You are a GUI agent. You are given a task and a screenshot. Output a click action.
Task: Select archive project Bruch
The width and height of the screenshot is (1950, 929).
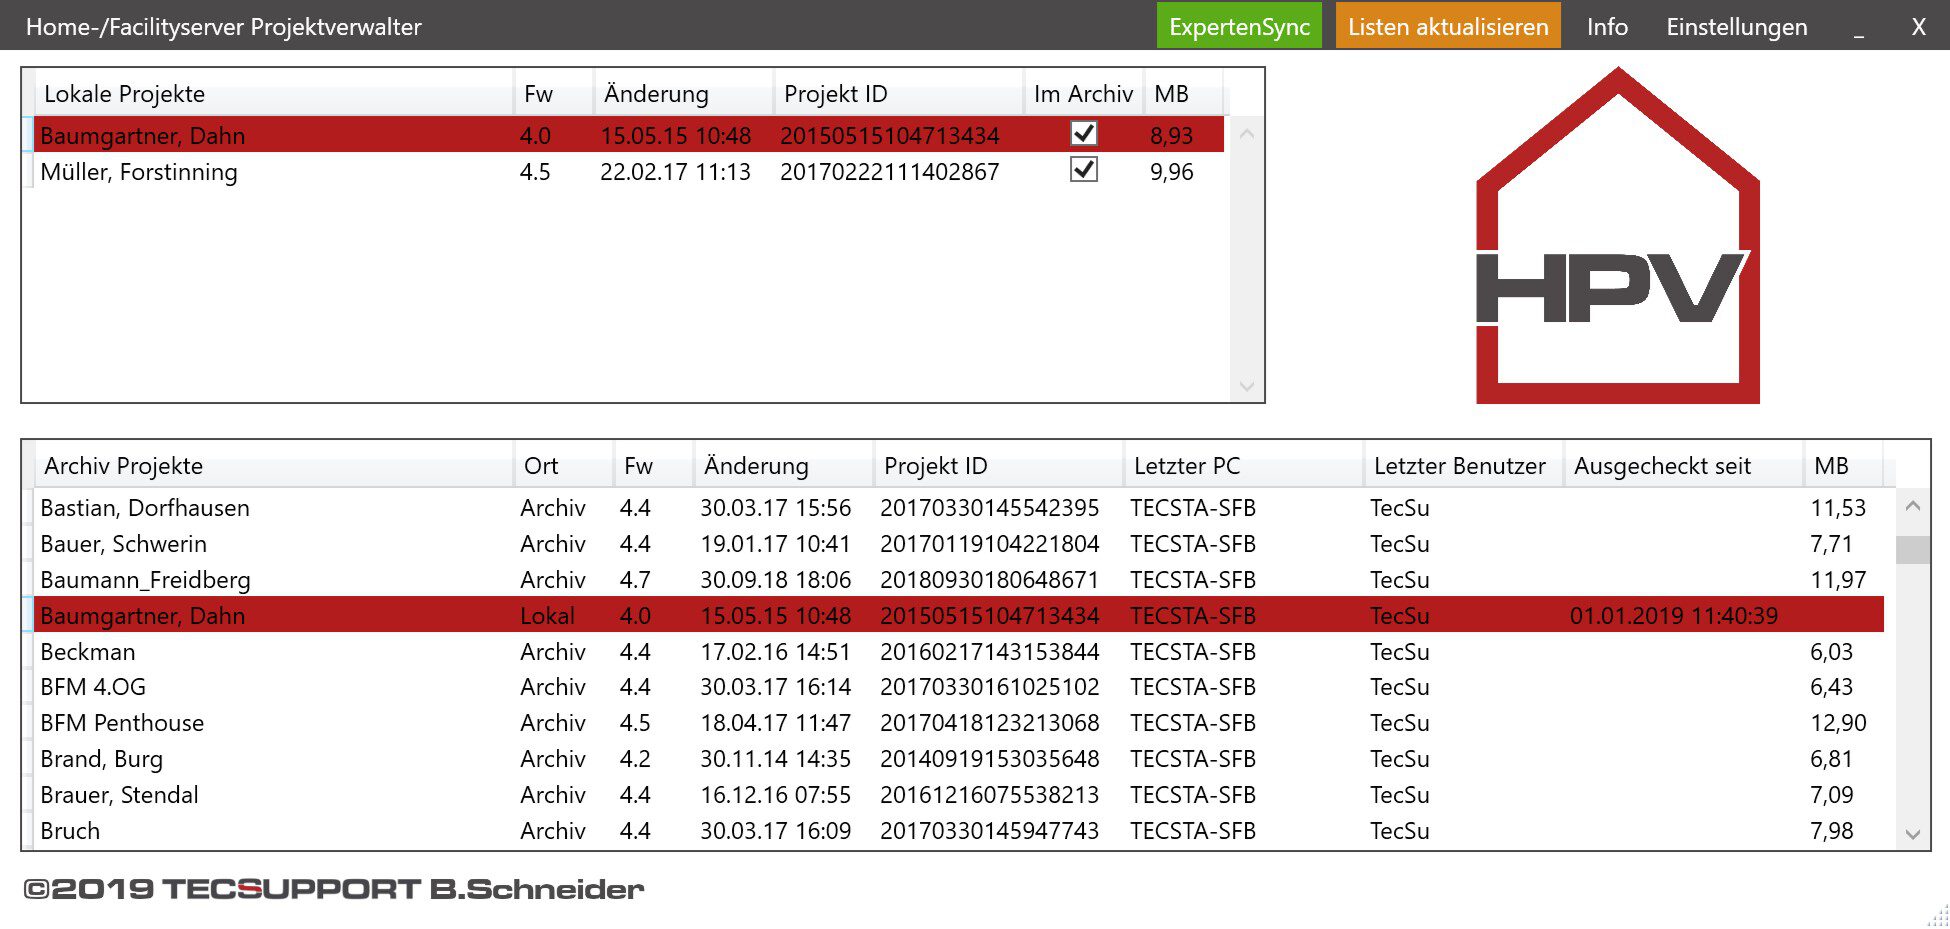(959, 831)
